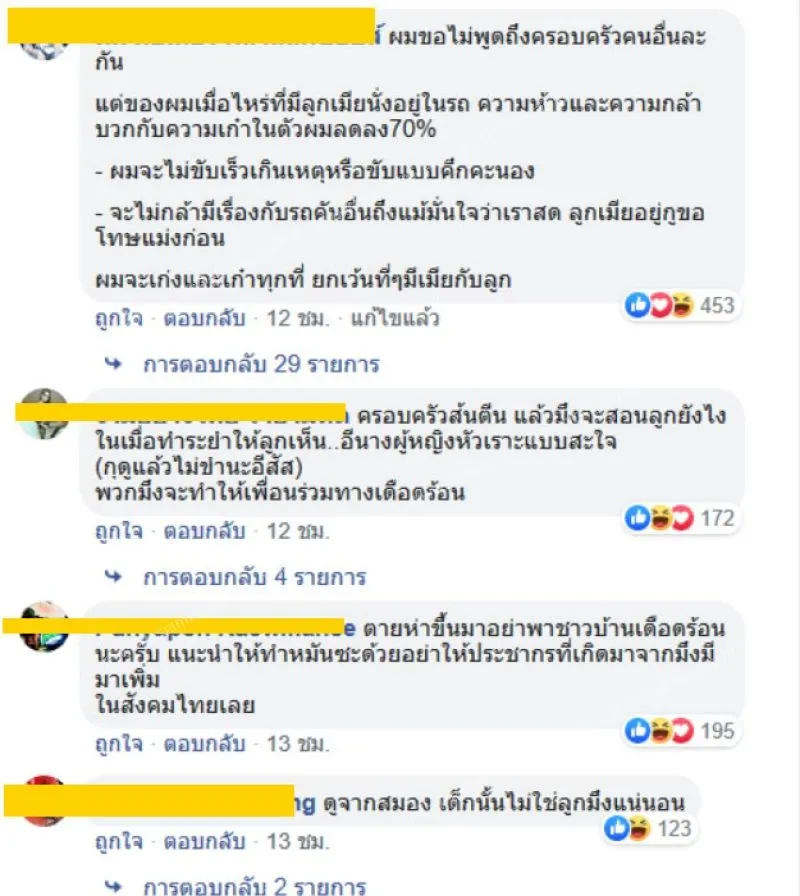
Task: Click the reaction icons beside the 123 count
Action: pos(627,829)
